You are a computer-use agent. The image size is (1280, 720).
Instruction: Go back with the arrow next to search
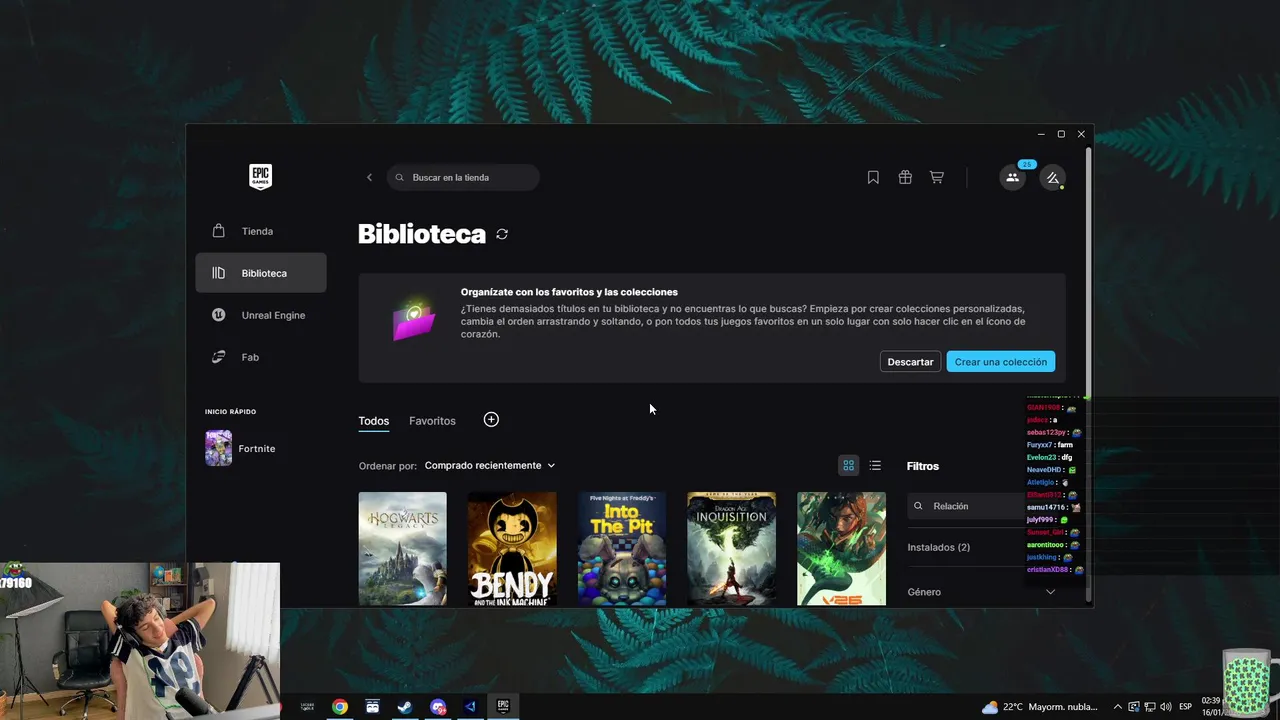[369, 177]
